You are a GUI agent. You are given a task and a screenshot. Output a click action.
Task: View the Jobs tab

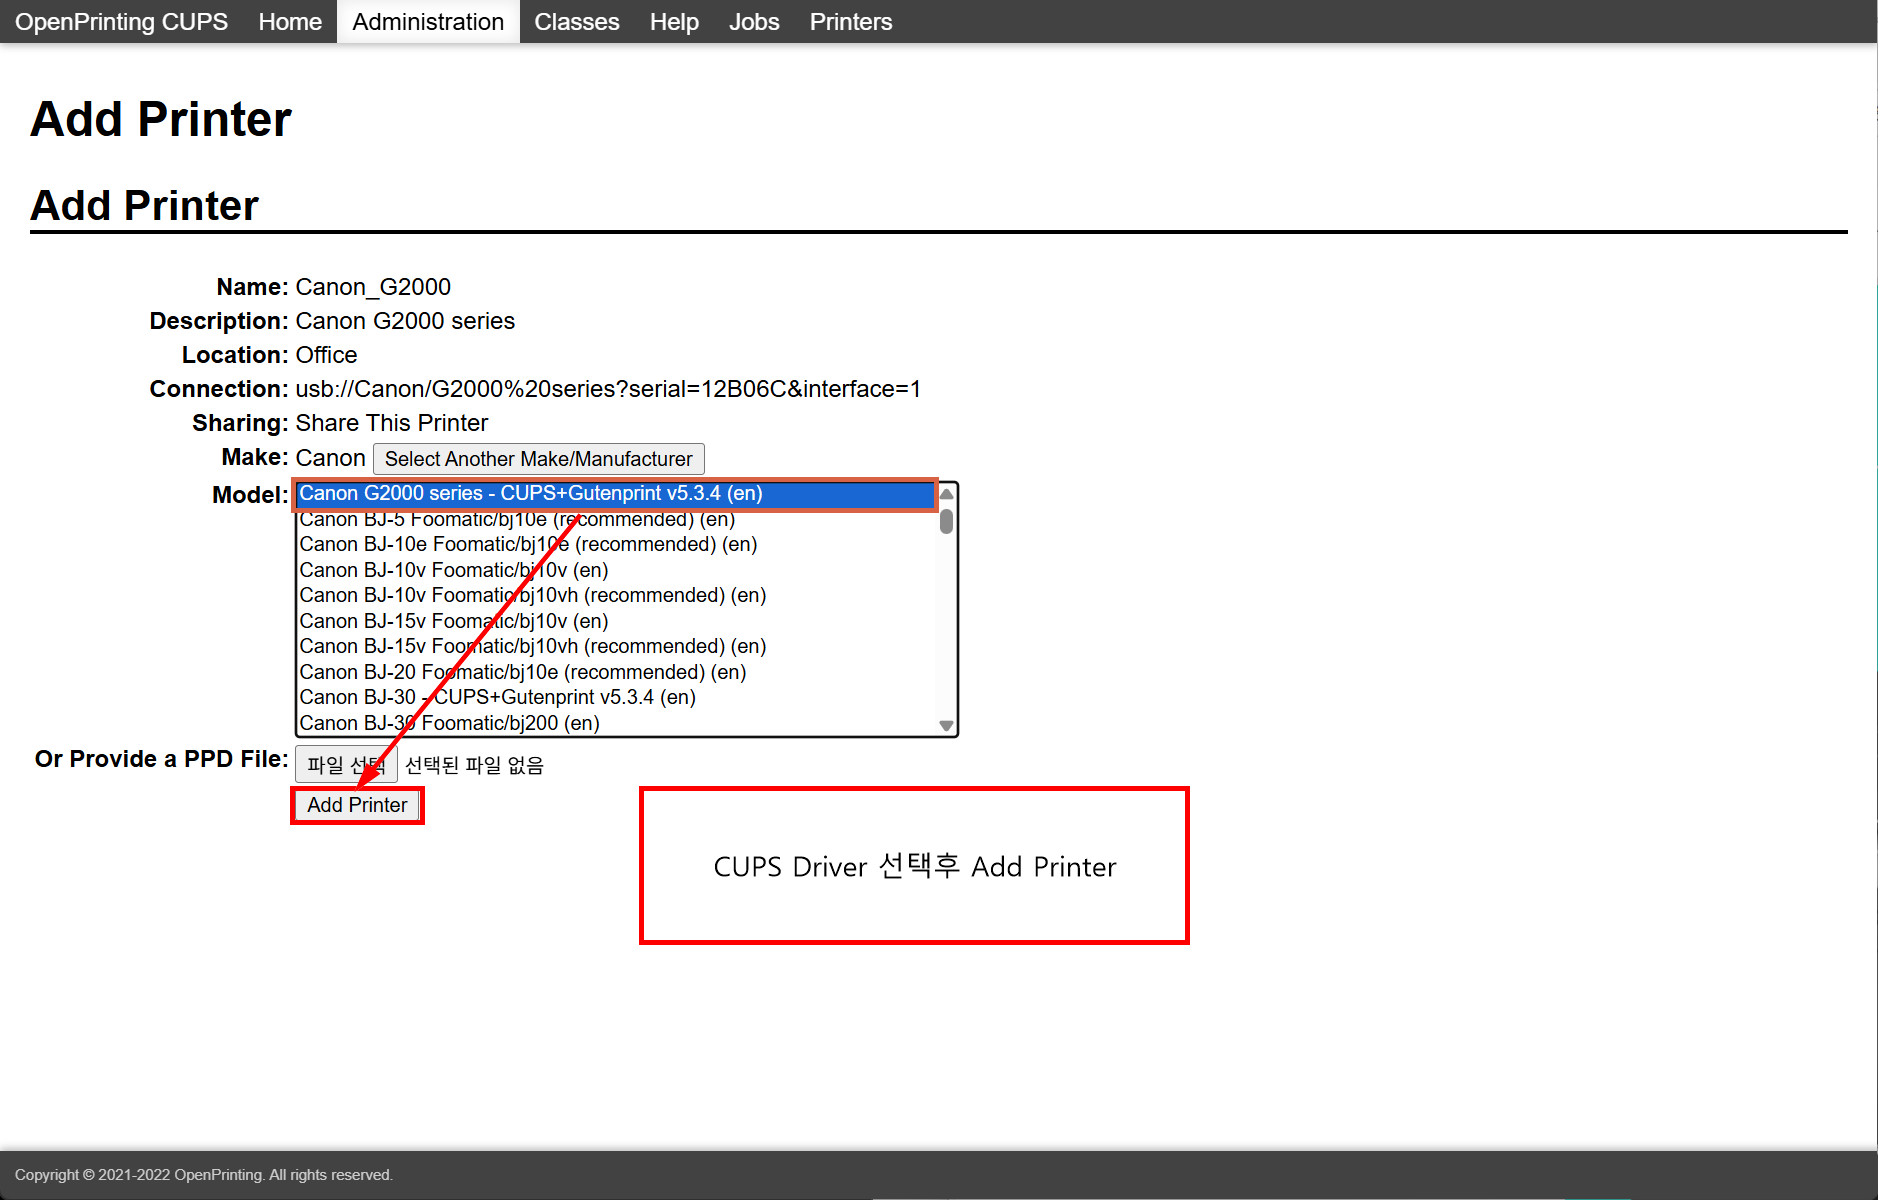coord(754,22)
